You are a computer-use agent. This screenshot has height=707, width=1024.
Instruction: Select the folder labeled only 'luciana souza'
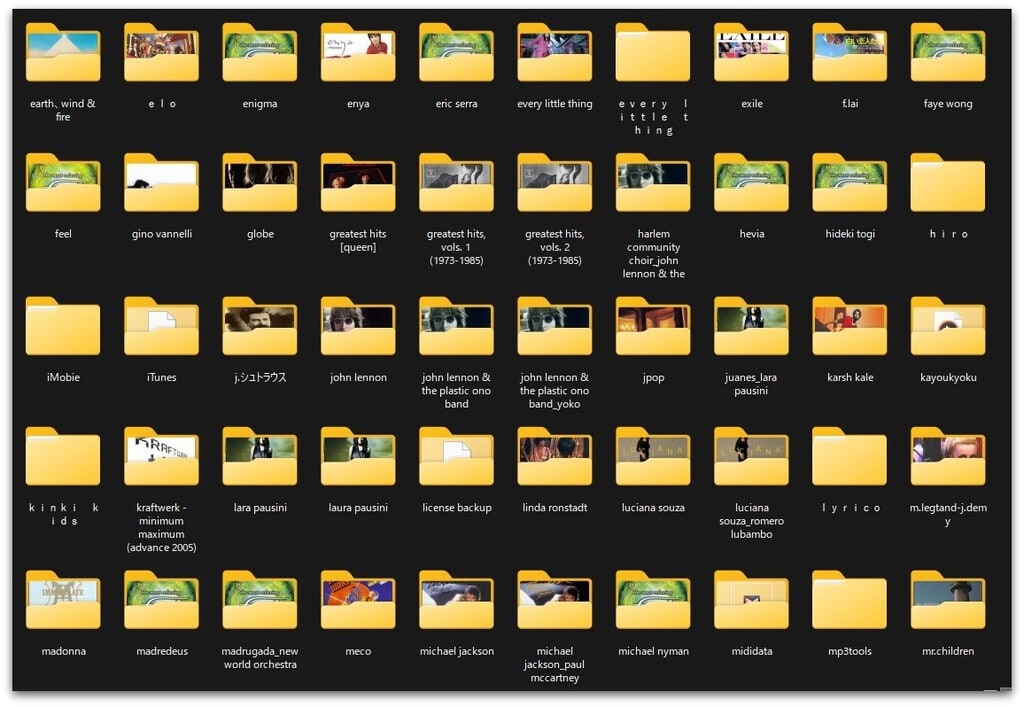653,457
